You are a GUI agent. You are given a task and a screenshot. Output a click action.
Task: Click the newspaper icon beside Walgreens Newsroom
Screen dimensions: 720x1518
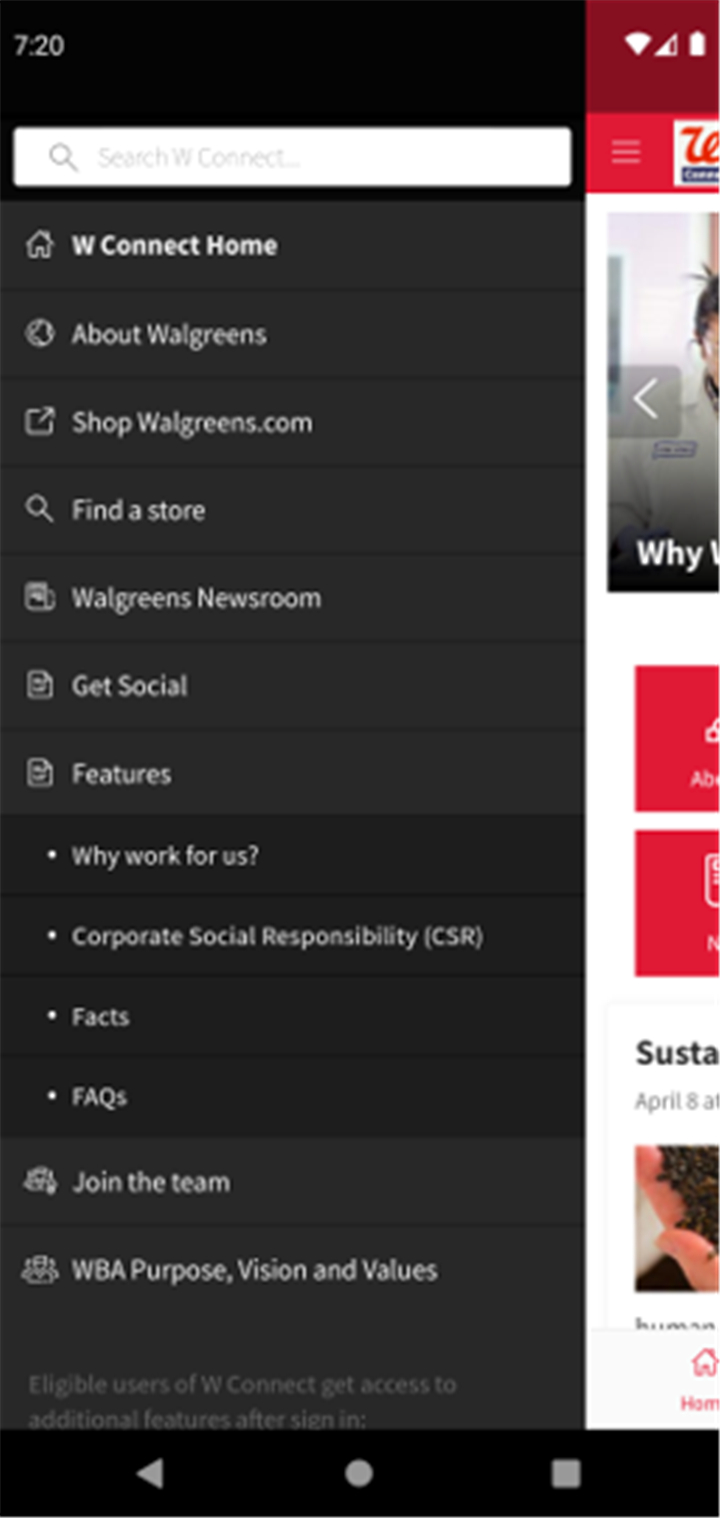39,597
